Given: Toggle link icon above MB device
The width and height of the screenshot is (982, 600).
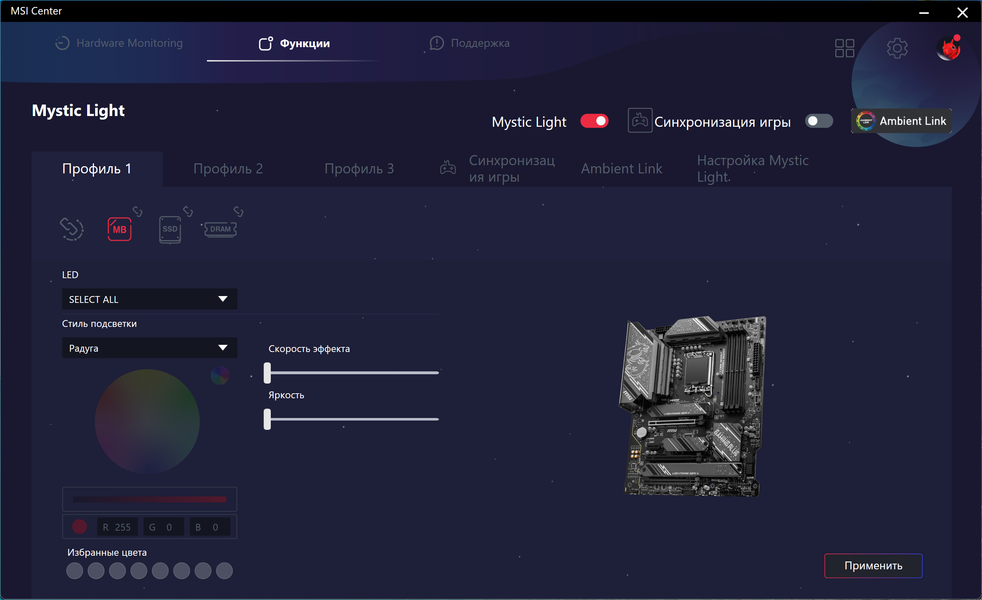Looking at the screenshot, I should [x=137, y=212].
